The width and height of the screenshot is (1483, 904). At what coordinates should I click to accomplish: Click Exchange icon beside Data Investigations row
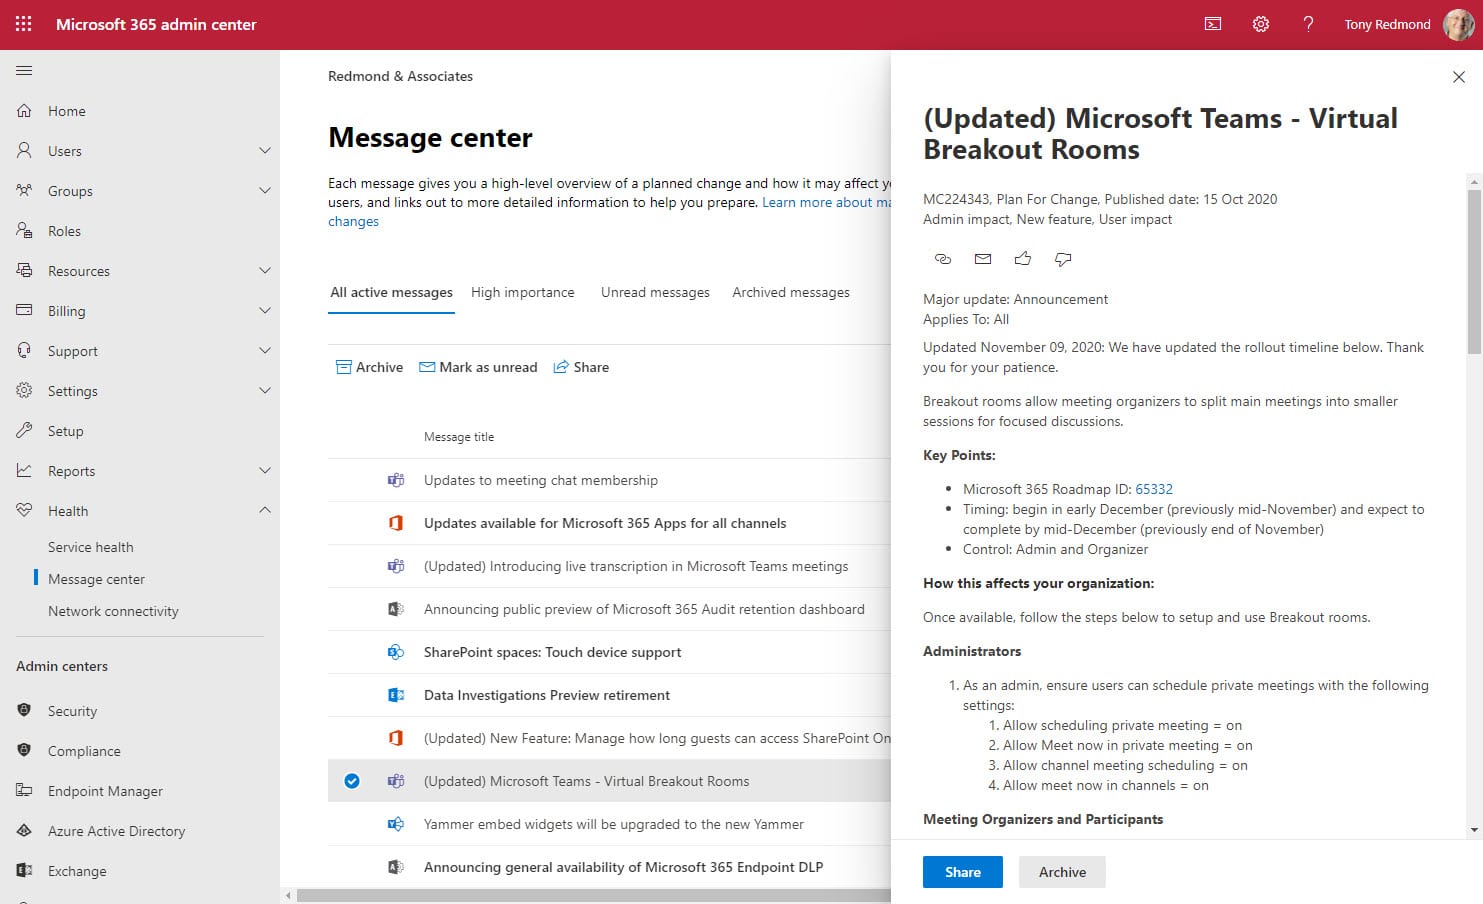pos(396,695)
